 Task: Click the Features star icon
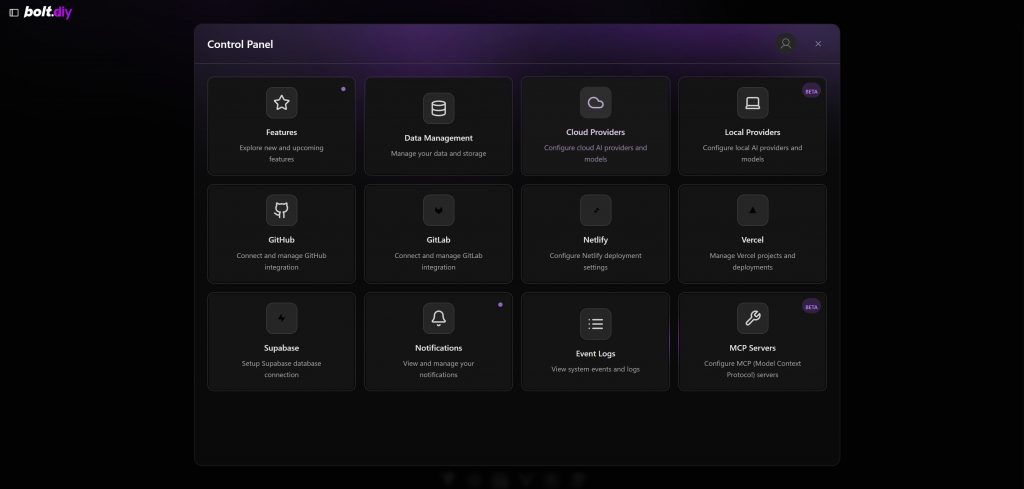click(x=281, y=102)
